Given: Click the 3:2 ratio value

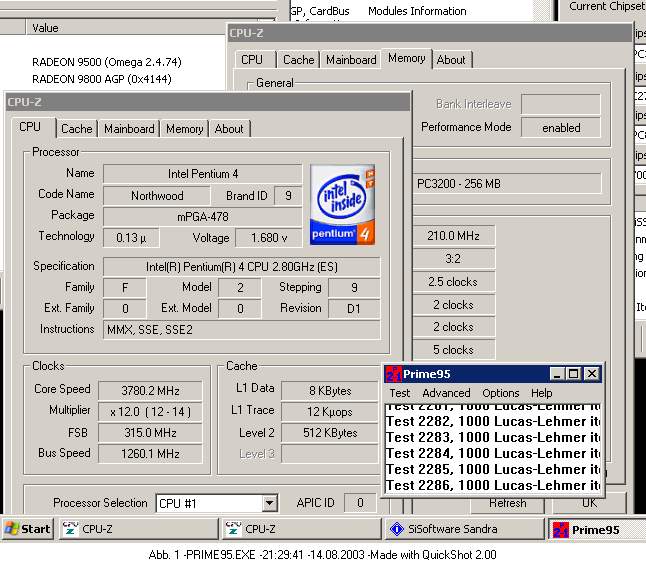Looking at the screenshot, I should 454,259.
